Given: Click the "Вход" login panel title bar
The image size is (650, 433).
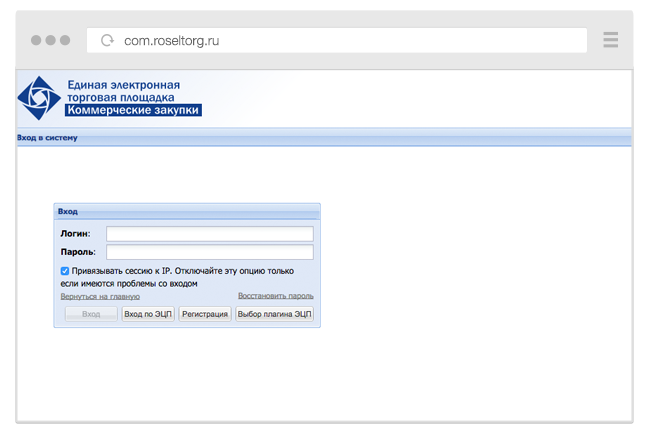Looking at the screenshot, I should point(187,212).
